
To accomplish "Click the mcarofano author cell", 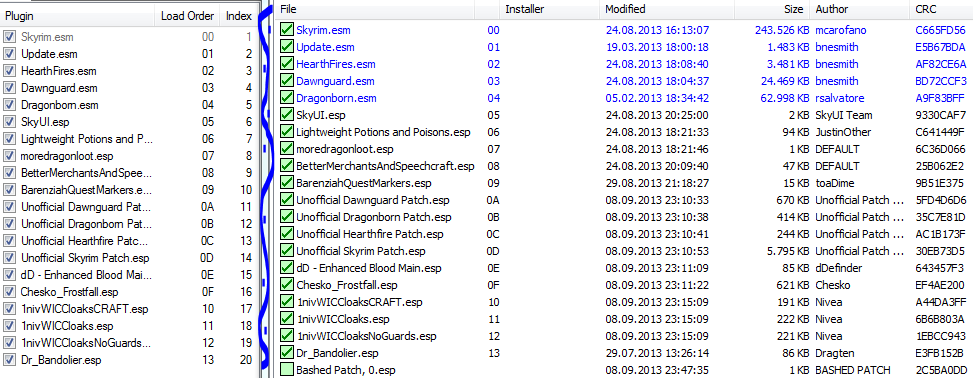I will pos(842,30).
